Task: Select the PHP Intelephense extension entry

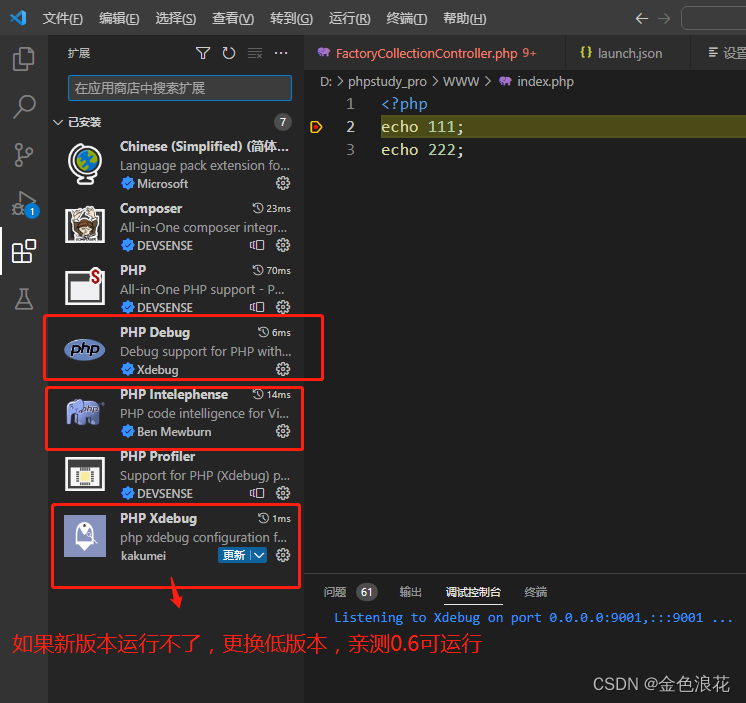Action: (176, 413)
